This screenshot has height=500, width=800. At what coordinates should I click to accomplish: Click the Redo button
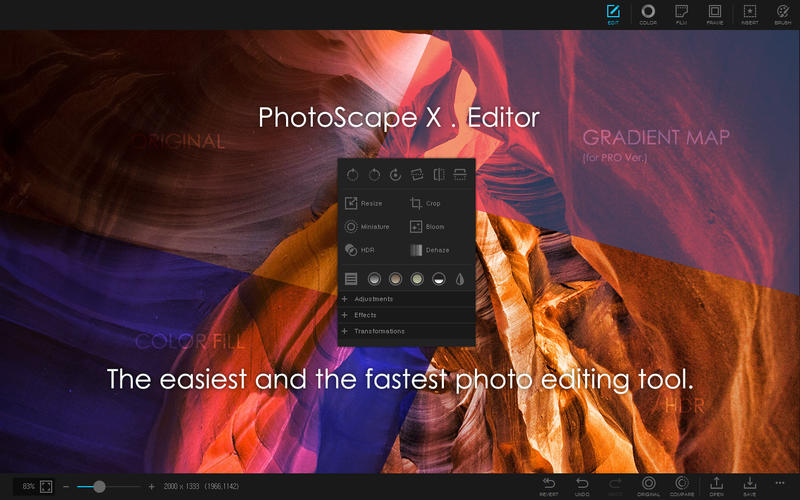(x=615, y=487)
